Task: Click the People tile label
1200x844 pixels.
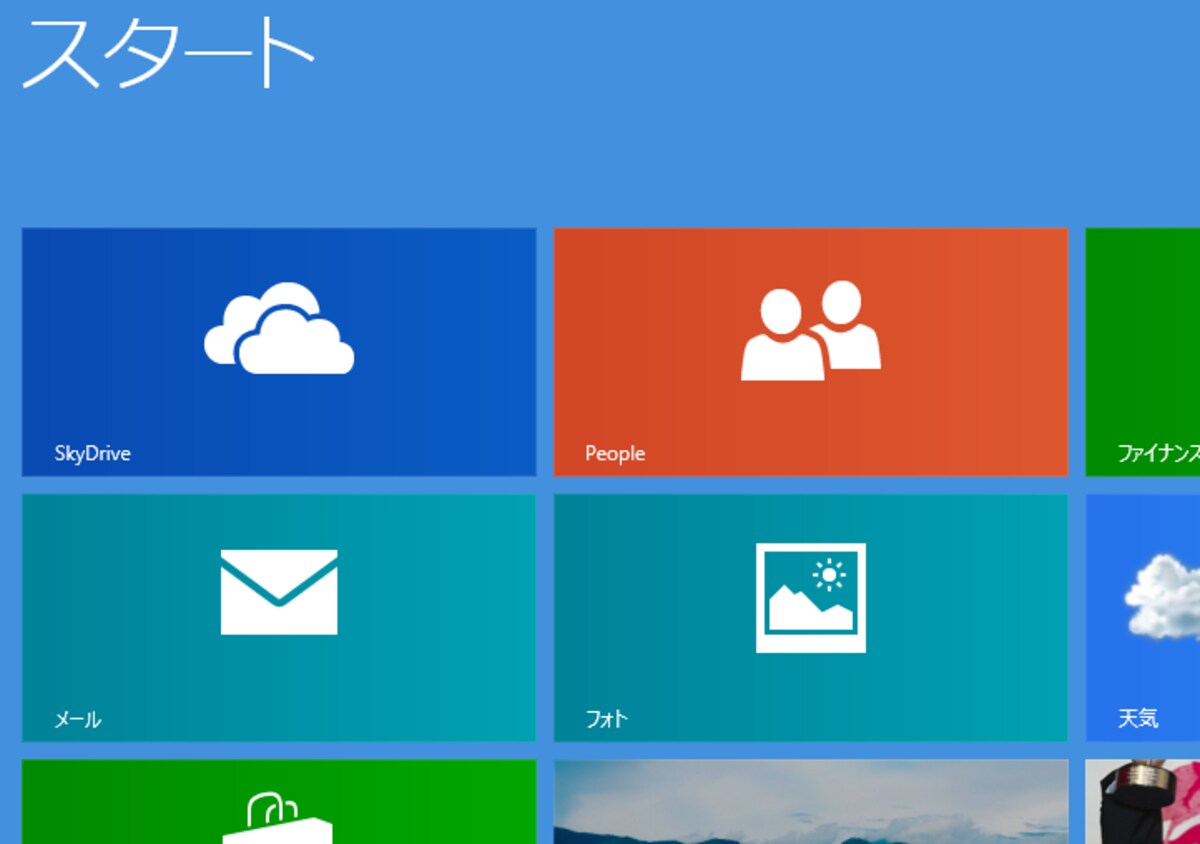Action: tap(615, 454)
